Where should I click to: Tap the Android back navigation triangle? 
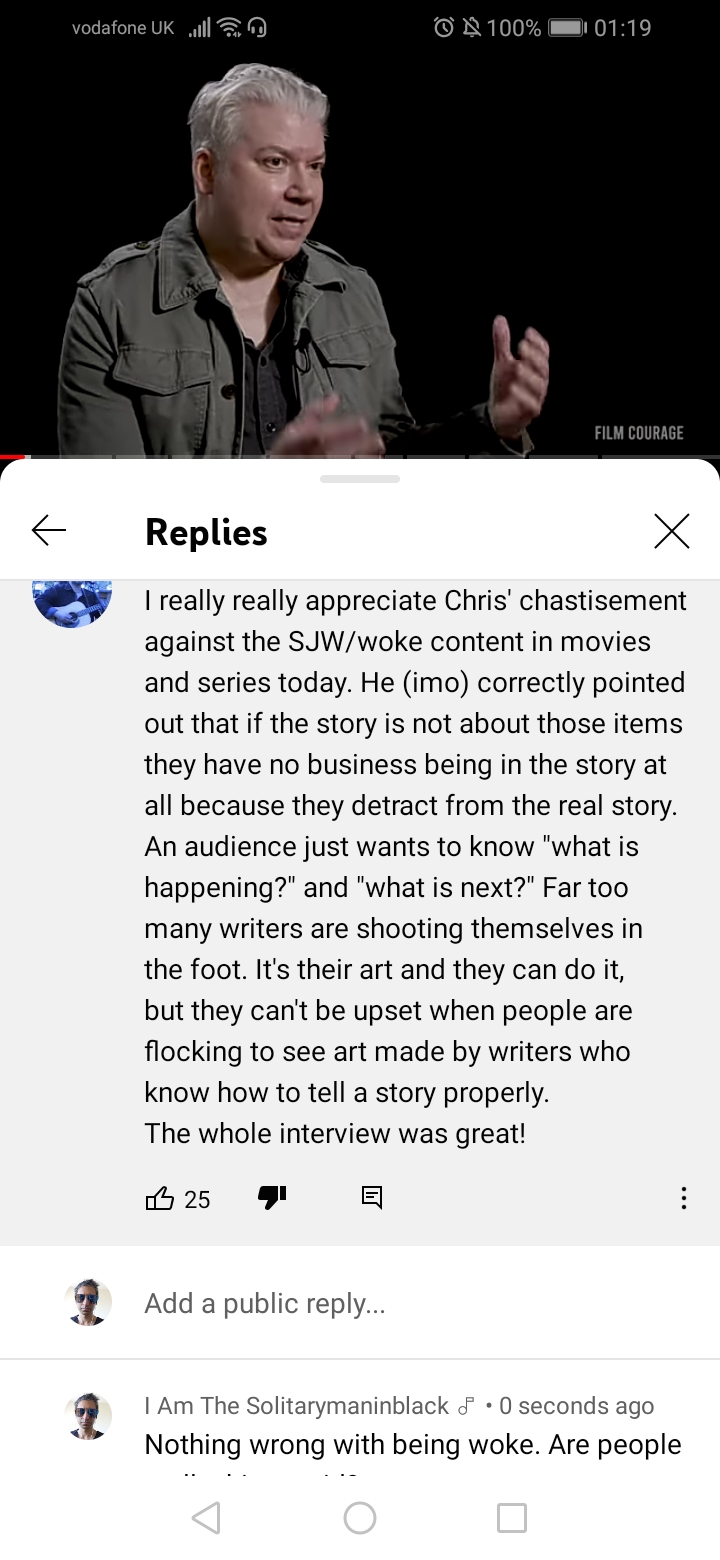coord(206,1517)
